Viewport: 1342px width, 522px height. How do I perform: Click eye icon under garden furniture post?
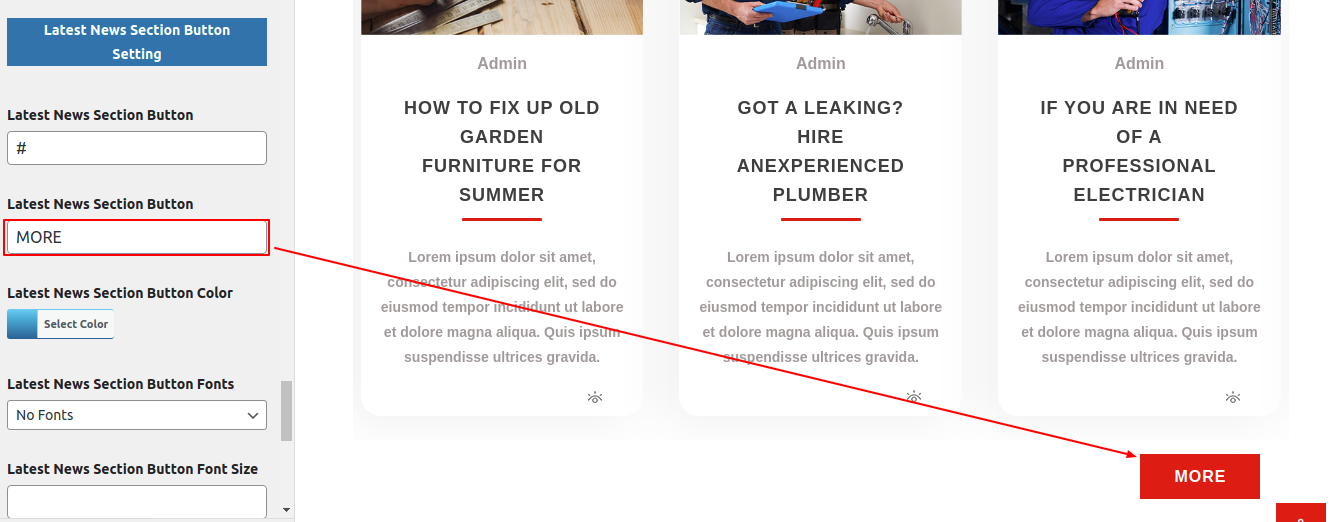pyautogui.click(x=595, y=398)
